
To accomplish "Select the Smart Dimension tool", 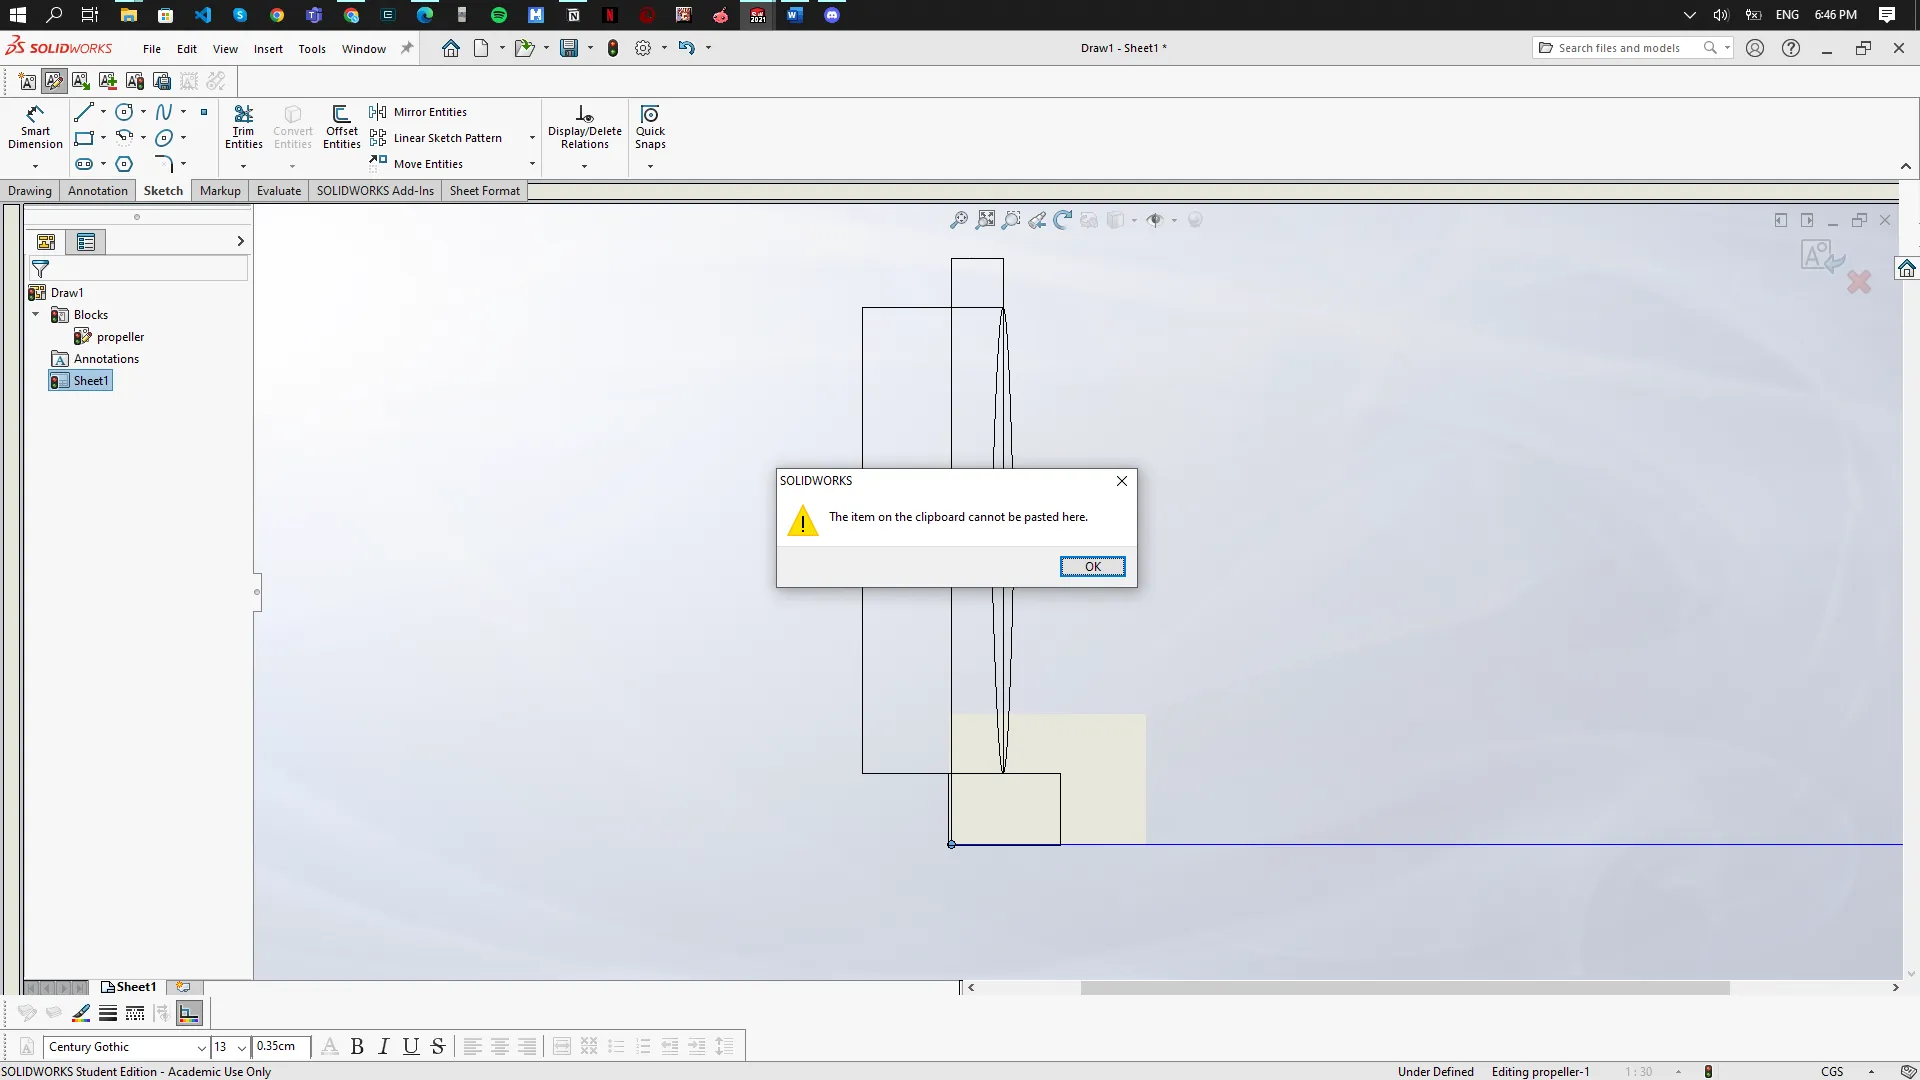I will pyautogui.click(x=35, y=127).
